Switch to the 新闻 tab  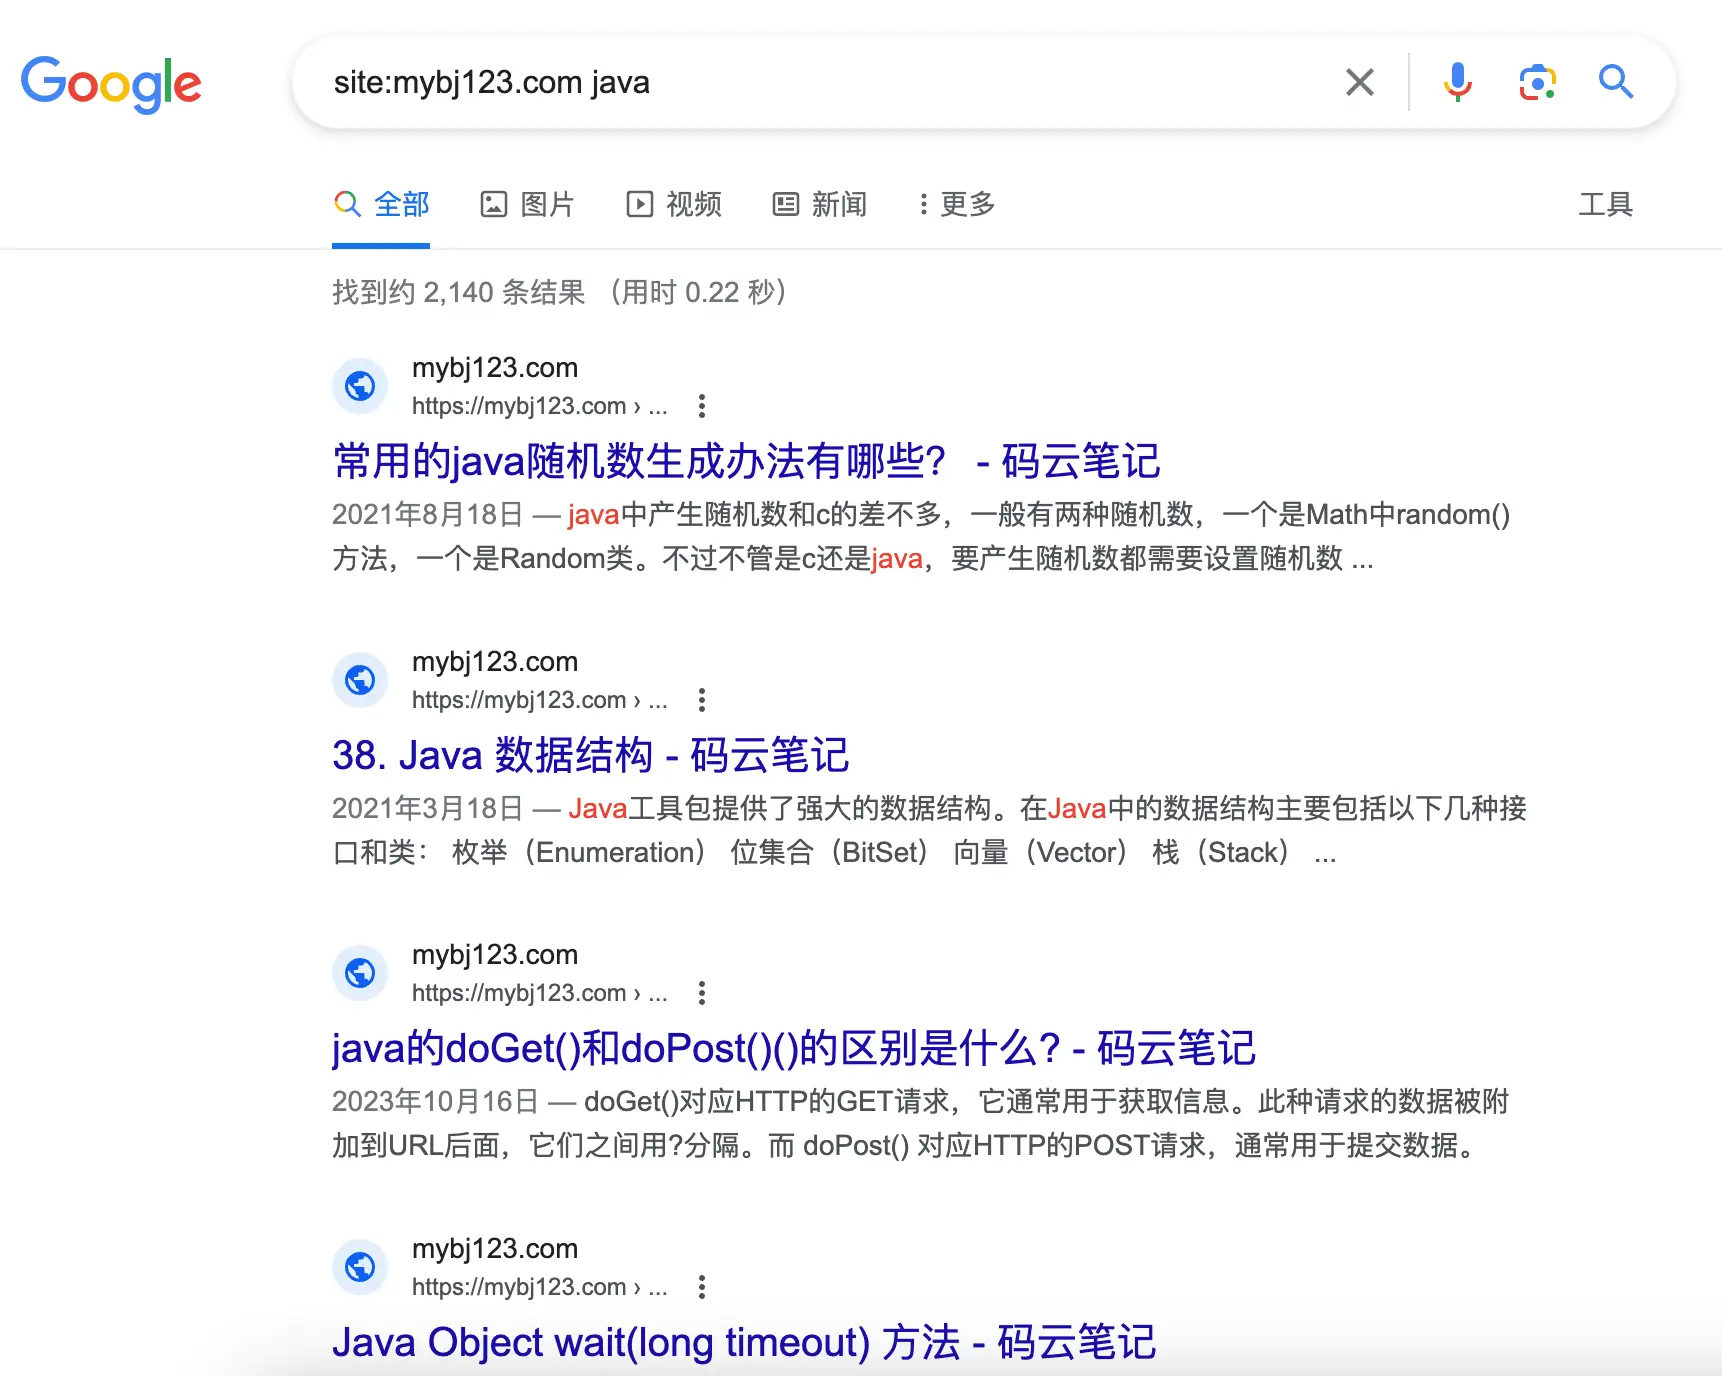tap(819, 204)
